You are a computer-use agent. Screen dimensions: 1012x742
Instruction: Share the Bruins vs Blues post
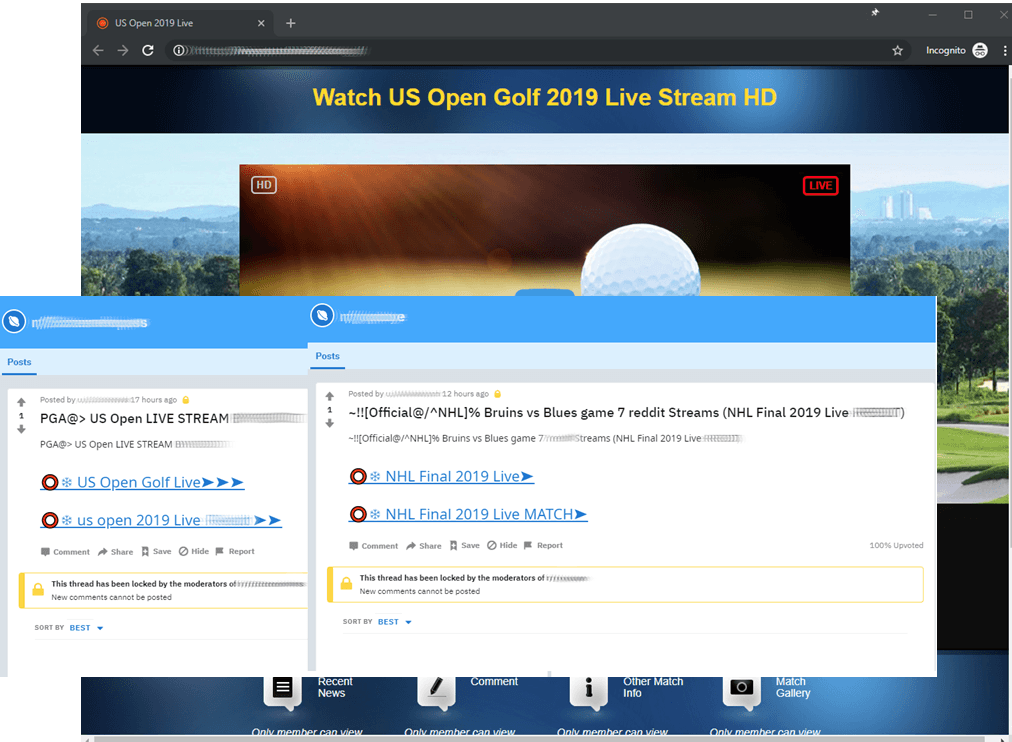point(424,546)
